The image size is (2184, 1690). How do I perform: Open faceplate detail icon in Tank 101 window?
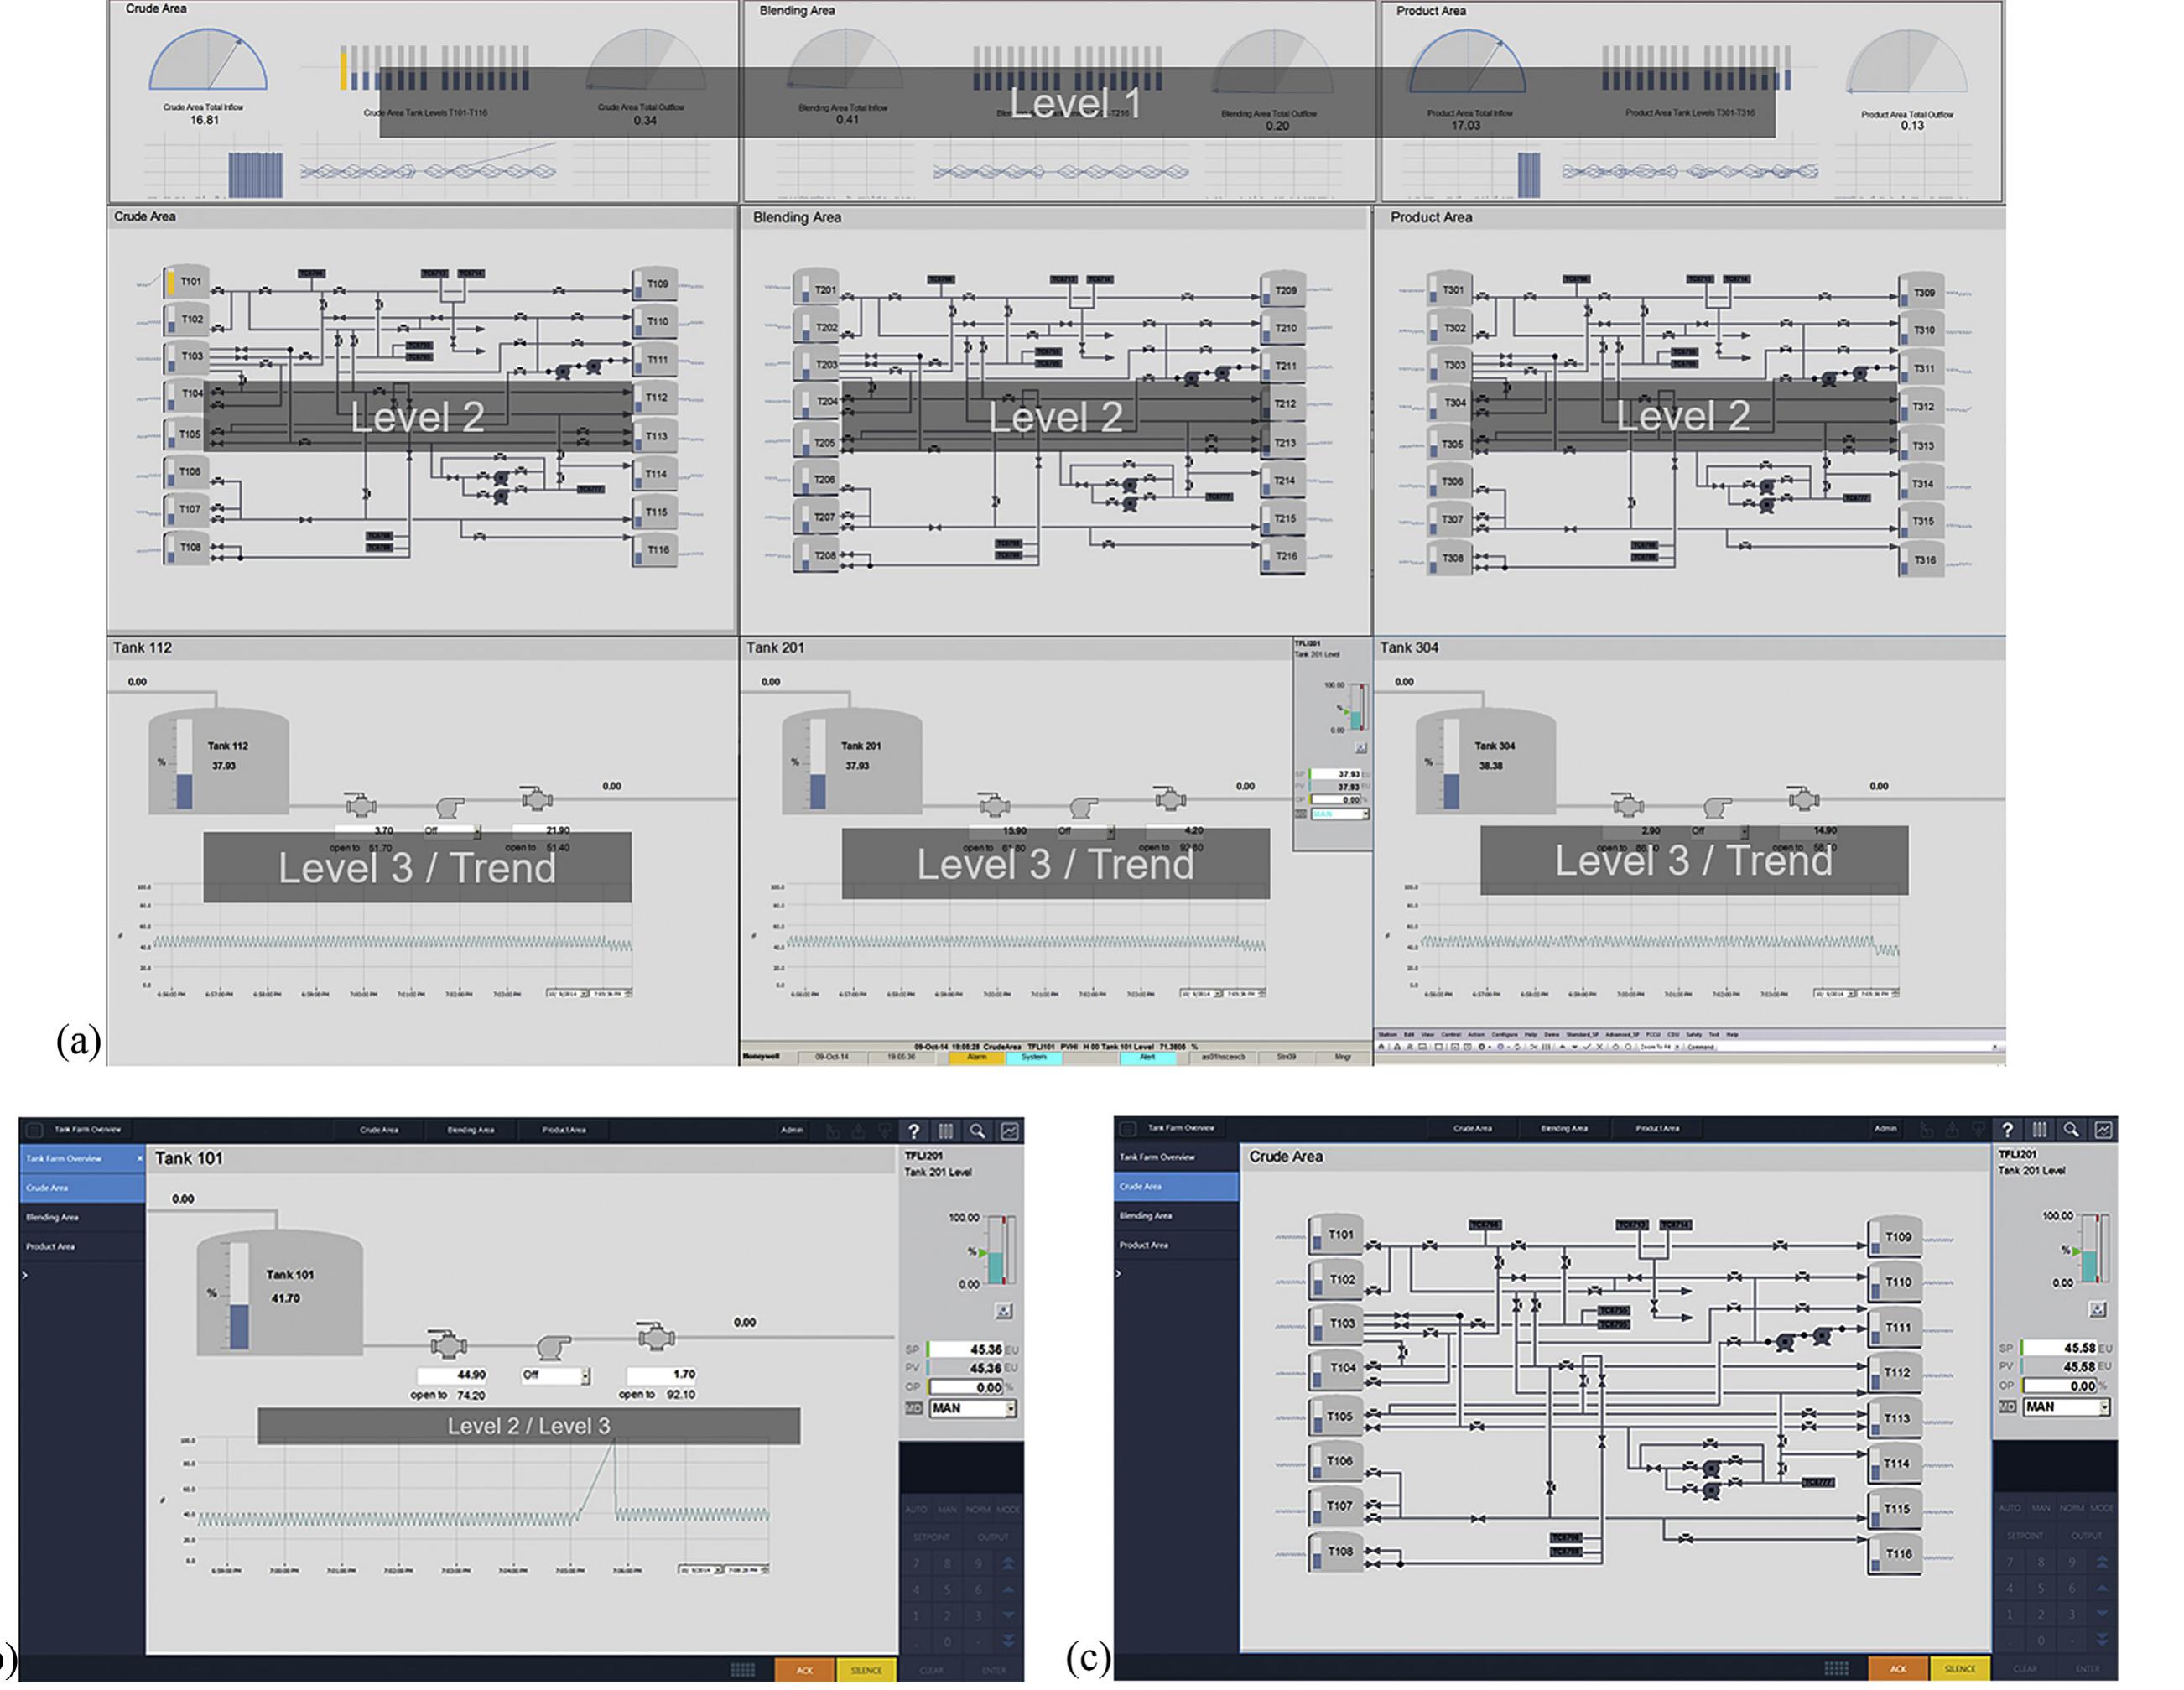[1004, 1310]
